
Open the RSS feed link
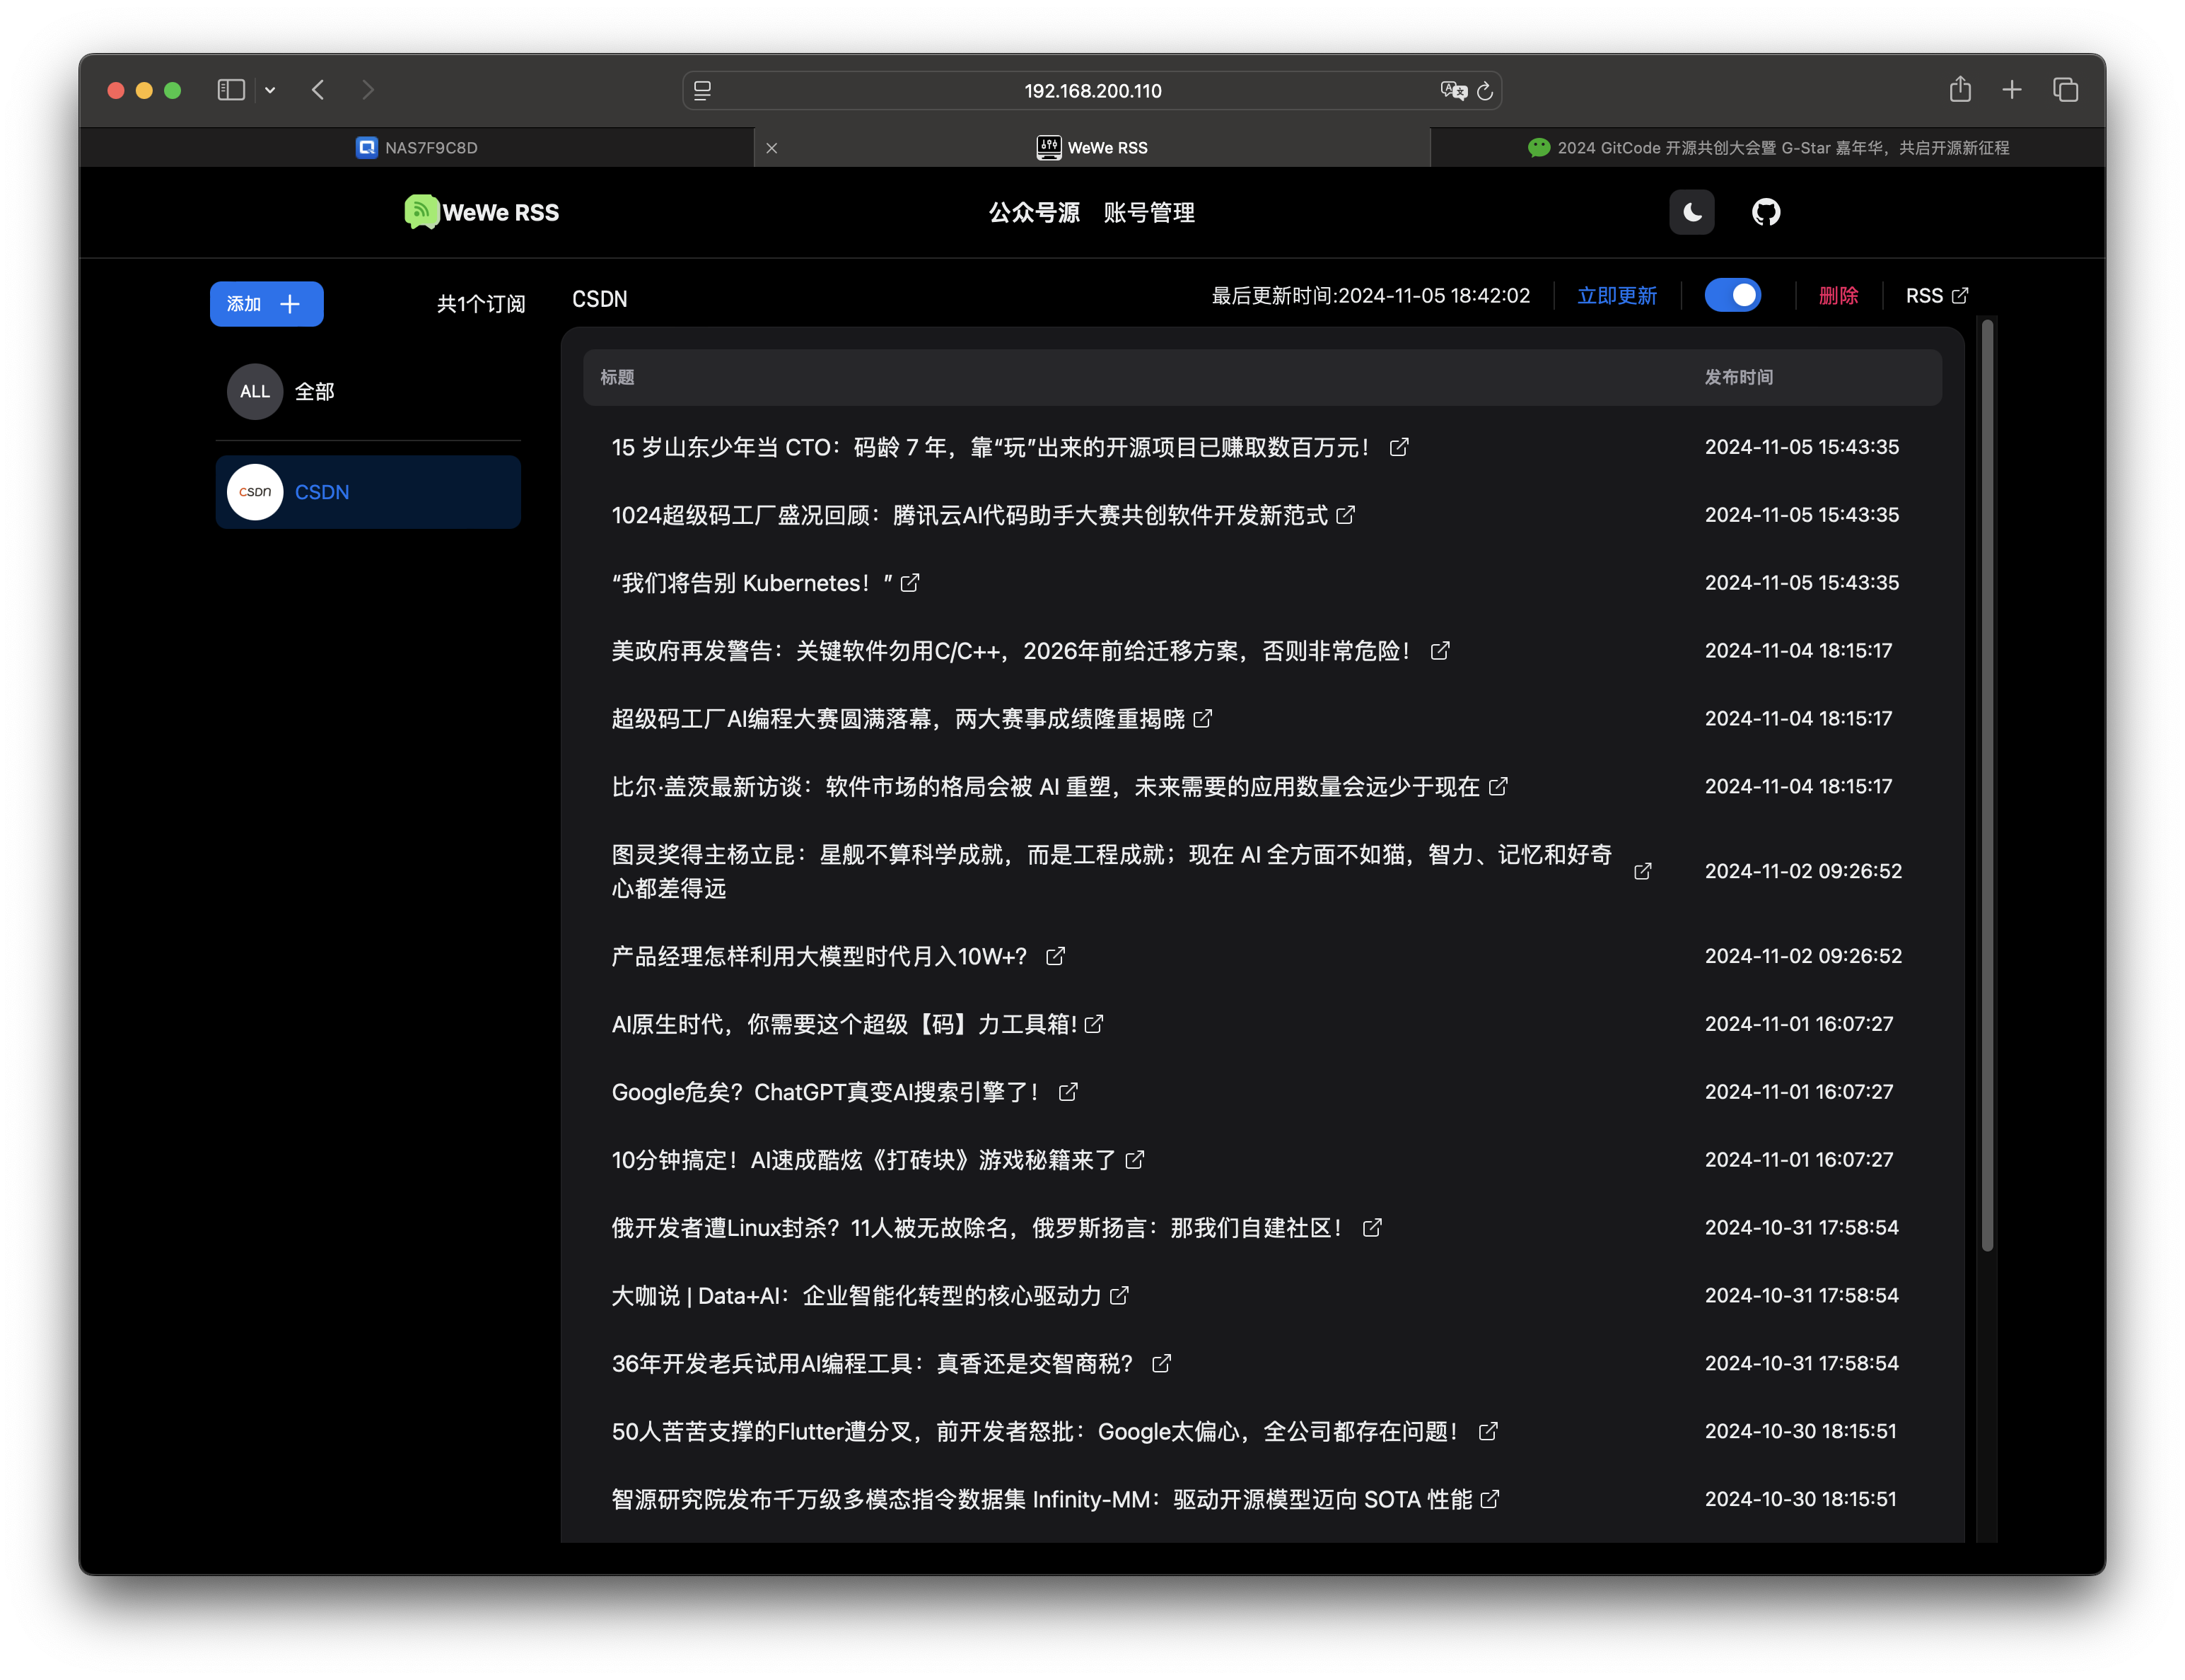1936,296
